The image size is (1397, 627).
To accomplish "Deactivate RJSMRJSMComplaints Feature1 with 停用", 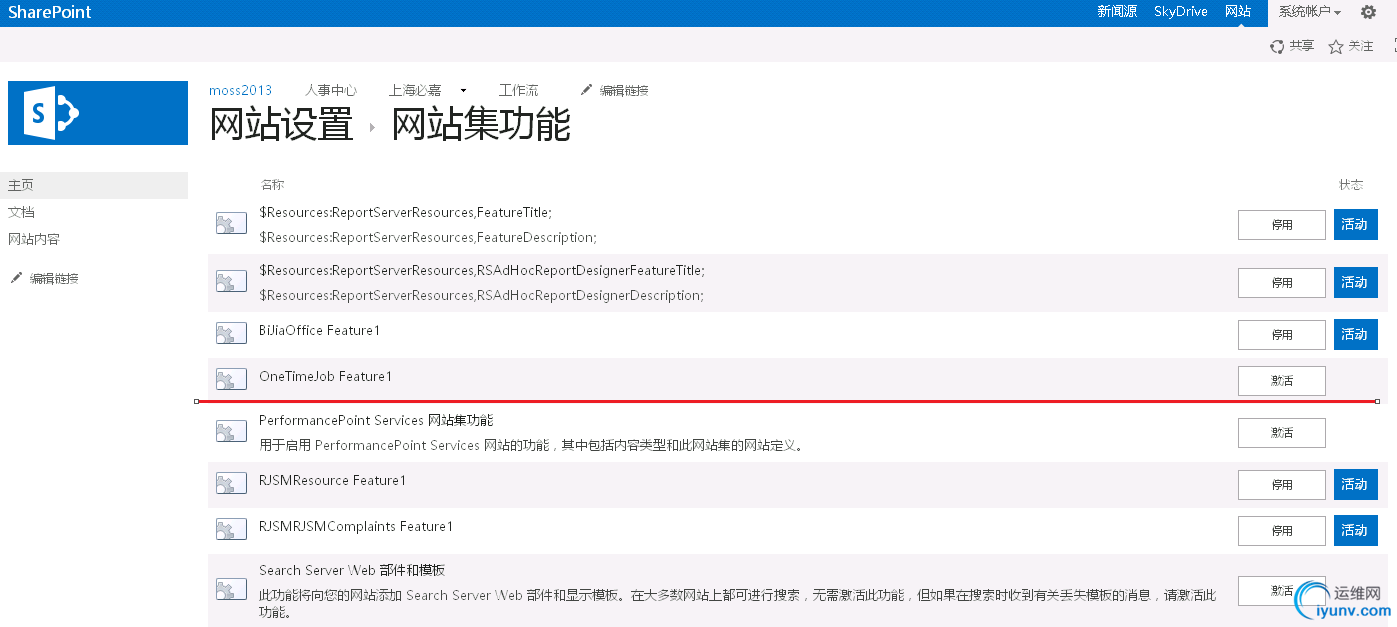I will pos(1282,531).
